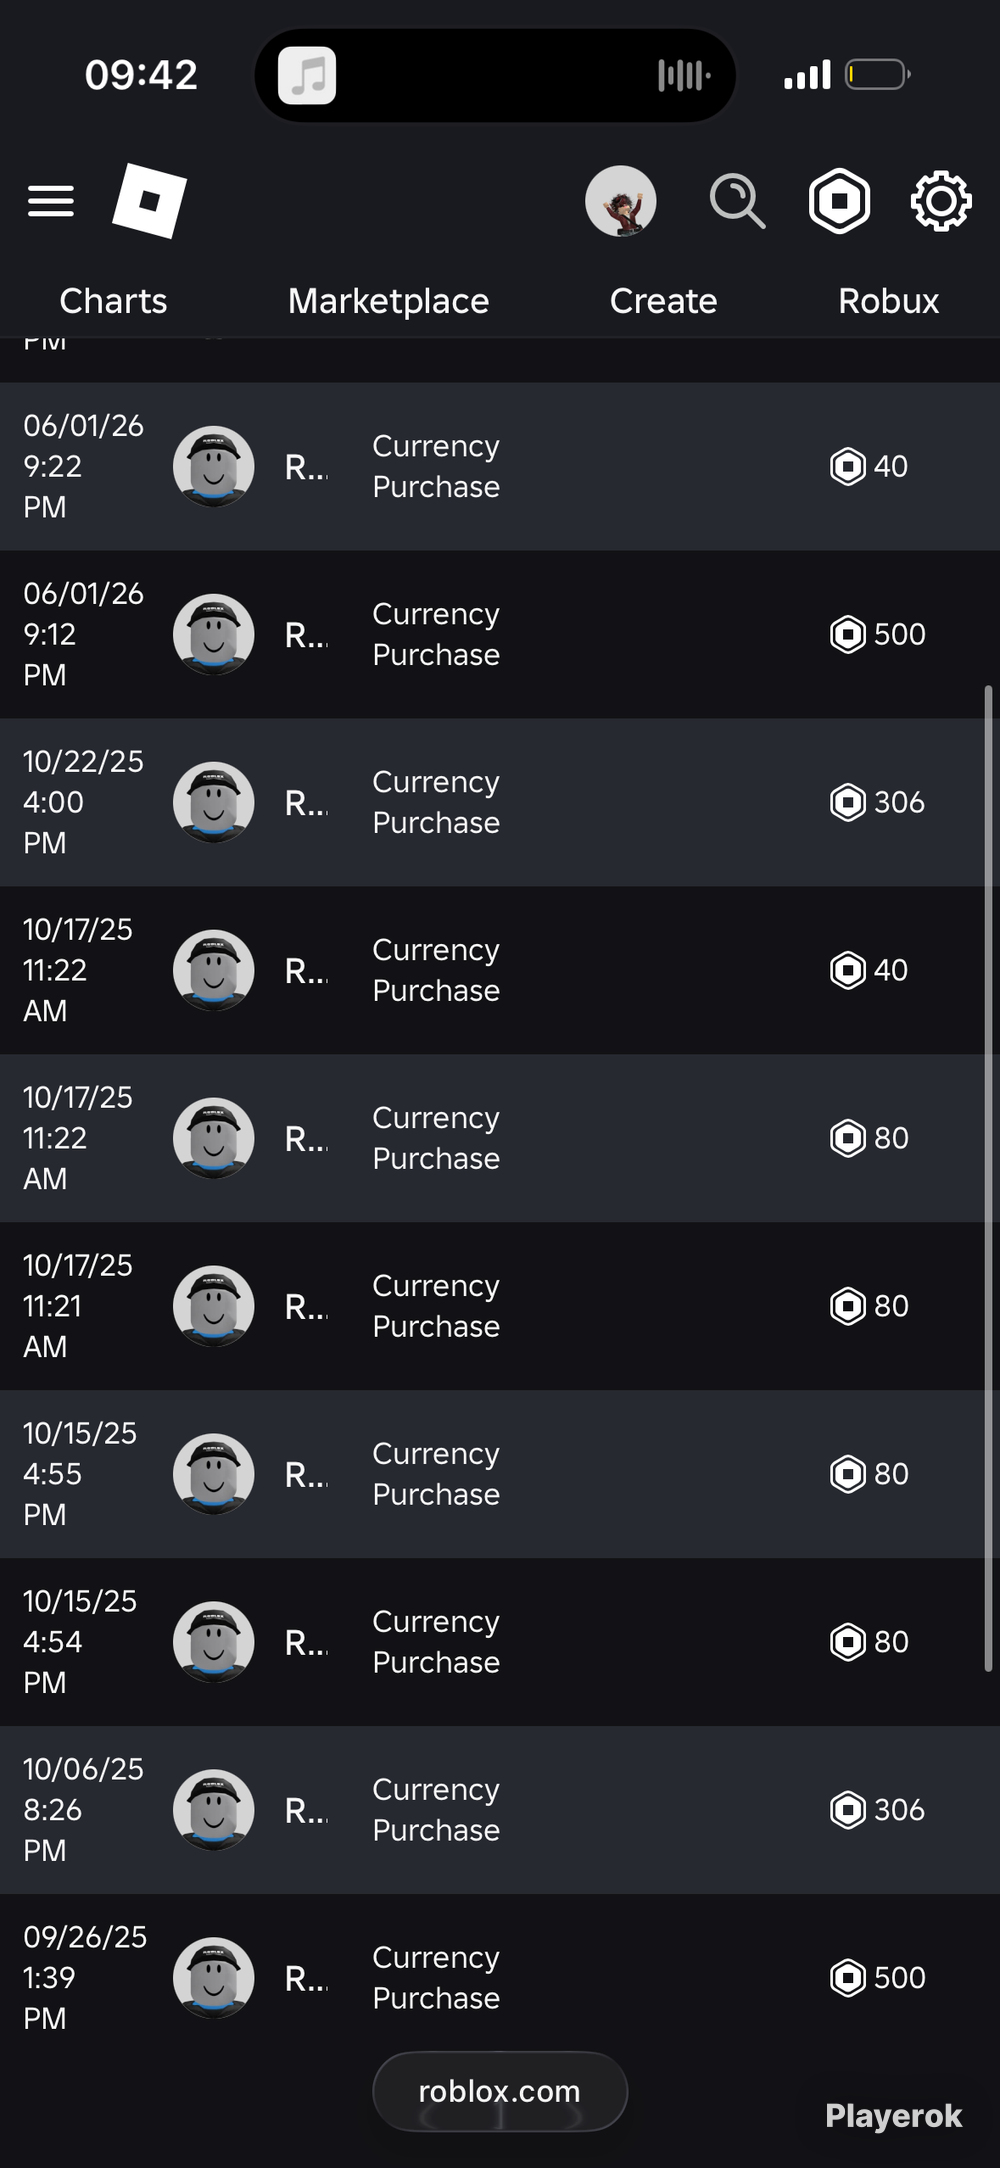The height and width of the screenshot is (2168, 1000).
Task: Tap the Robux icon next to 500 on 06/01/26
Action: tap(848, 635)
